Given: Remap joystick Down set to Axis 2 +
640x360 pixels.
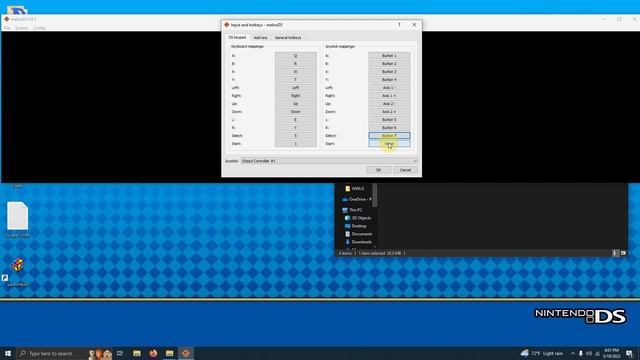Looking at the screenshot, I should coord(389,111).
